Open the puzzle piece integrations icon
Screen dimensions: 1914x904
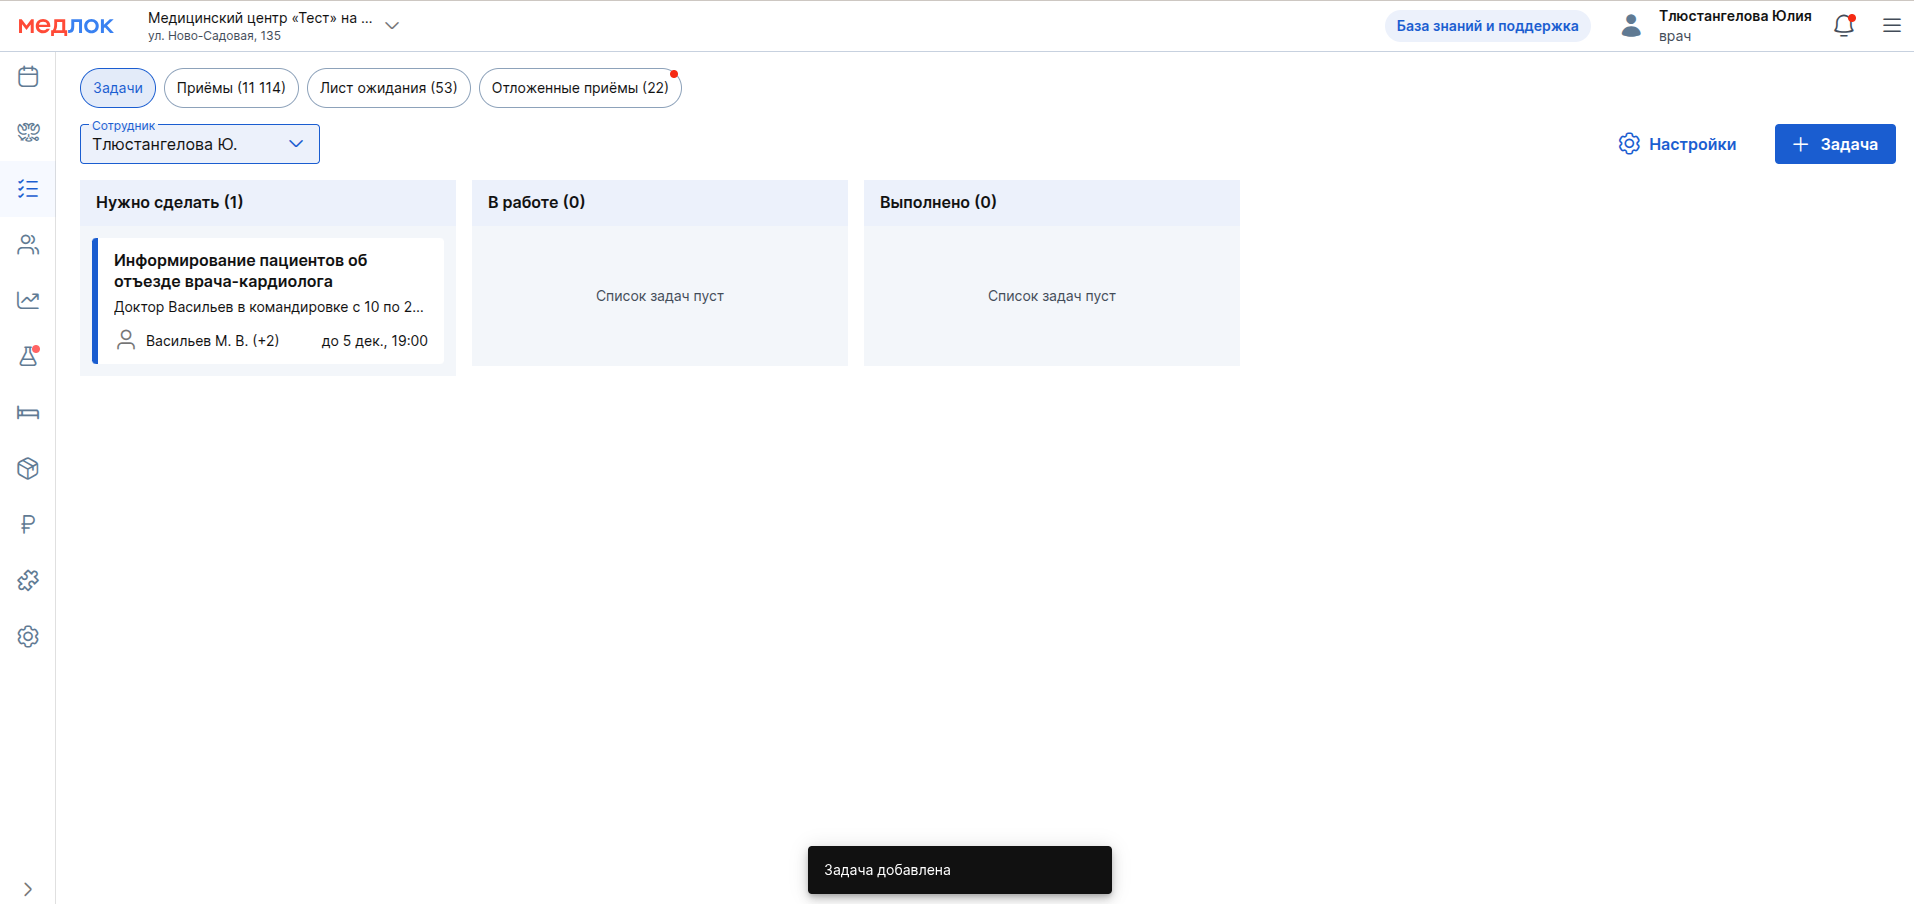pyautogui.click(x=28, y=580)
